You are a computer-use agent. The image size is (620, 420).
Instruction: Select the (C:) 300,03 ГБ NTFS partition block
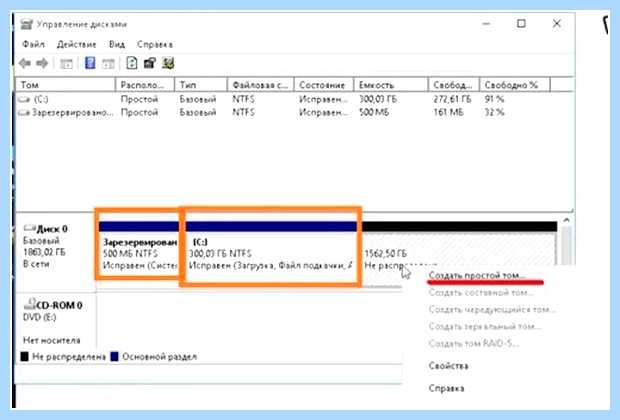click(x=272, y=252)
